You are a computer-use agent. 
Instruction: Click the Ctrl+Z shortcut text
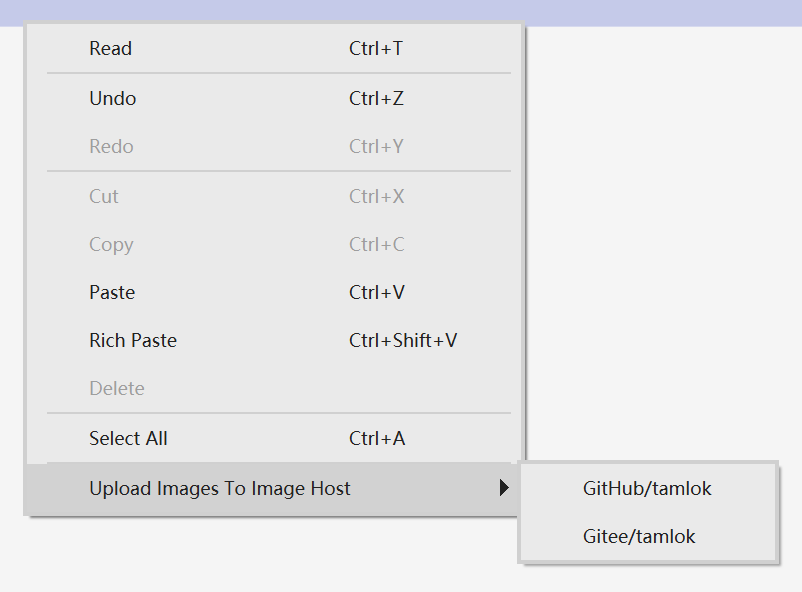tap(376, 98)
